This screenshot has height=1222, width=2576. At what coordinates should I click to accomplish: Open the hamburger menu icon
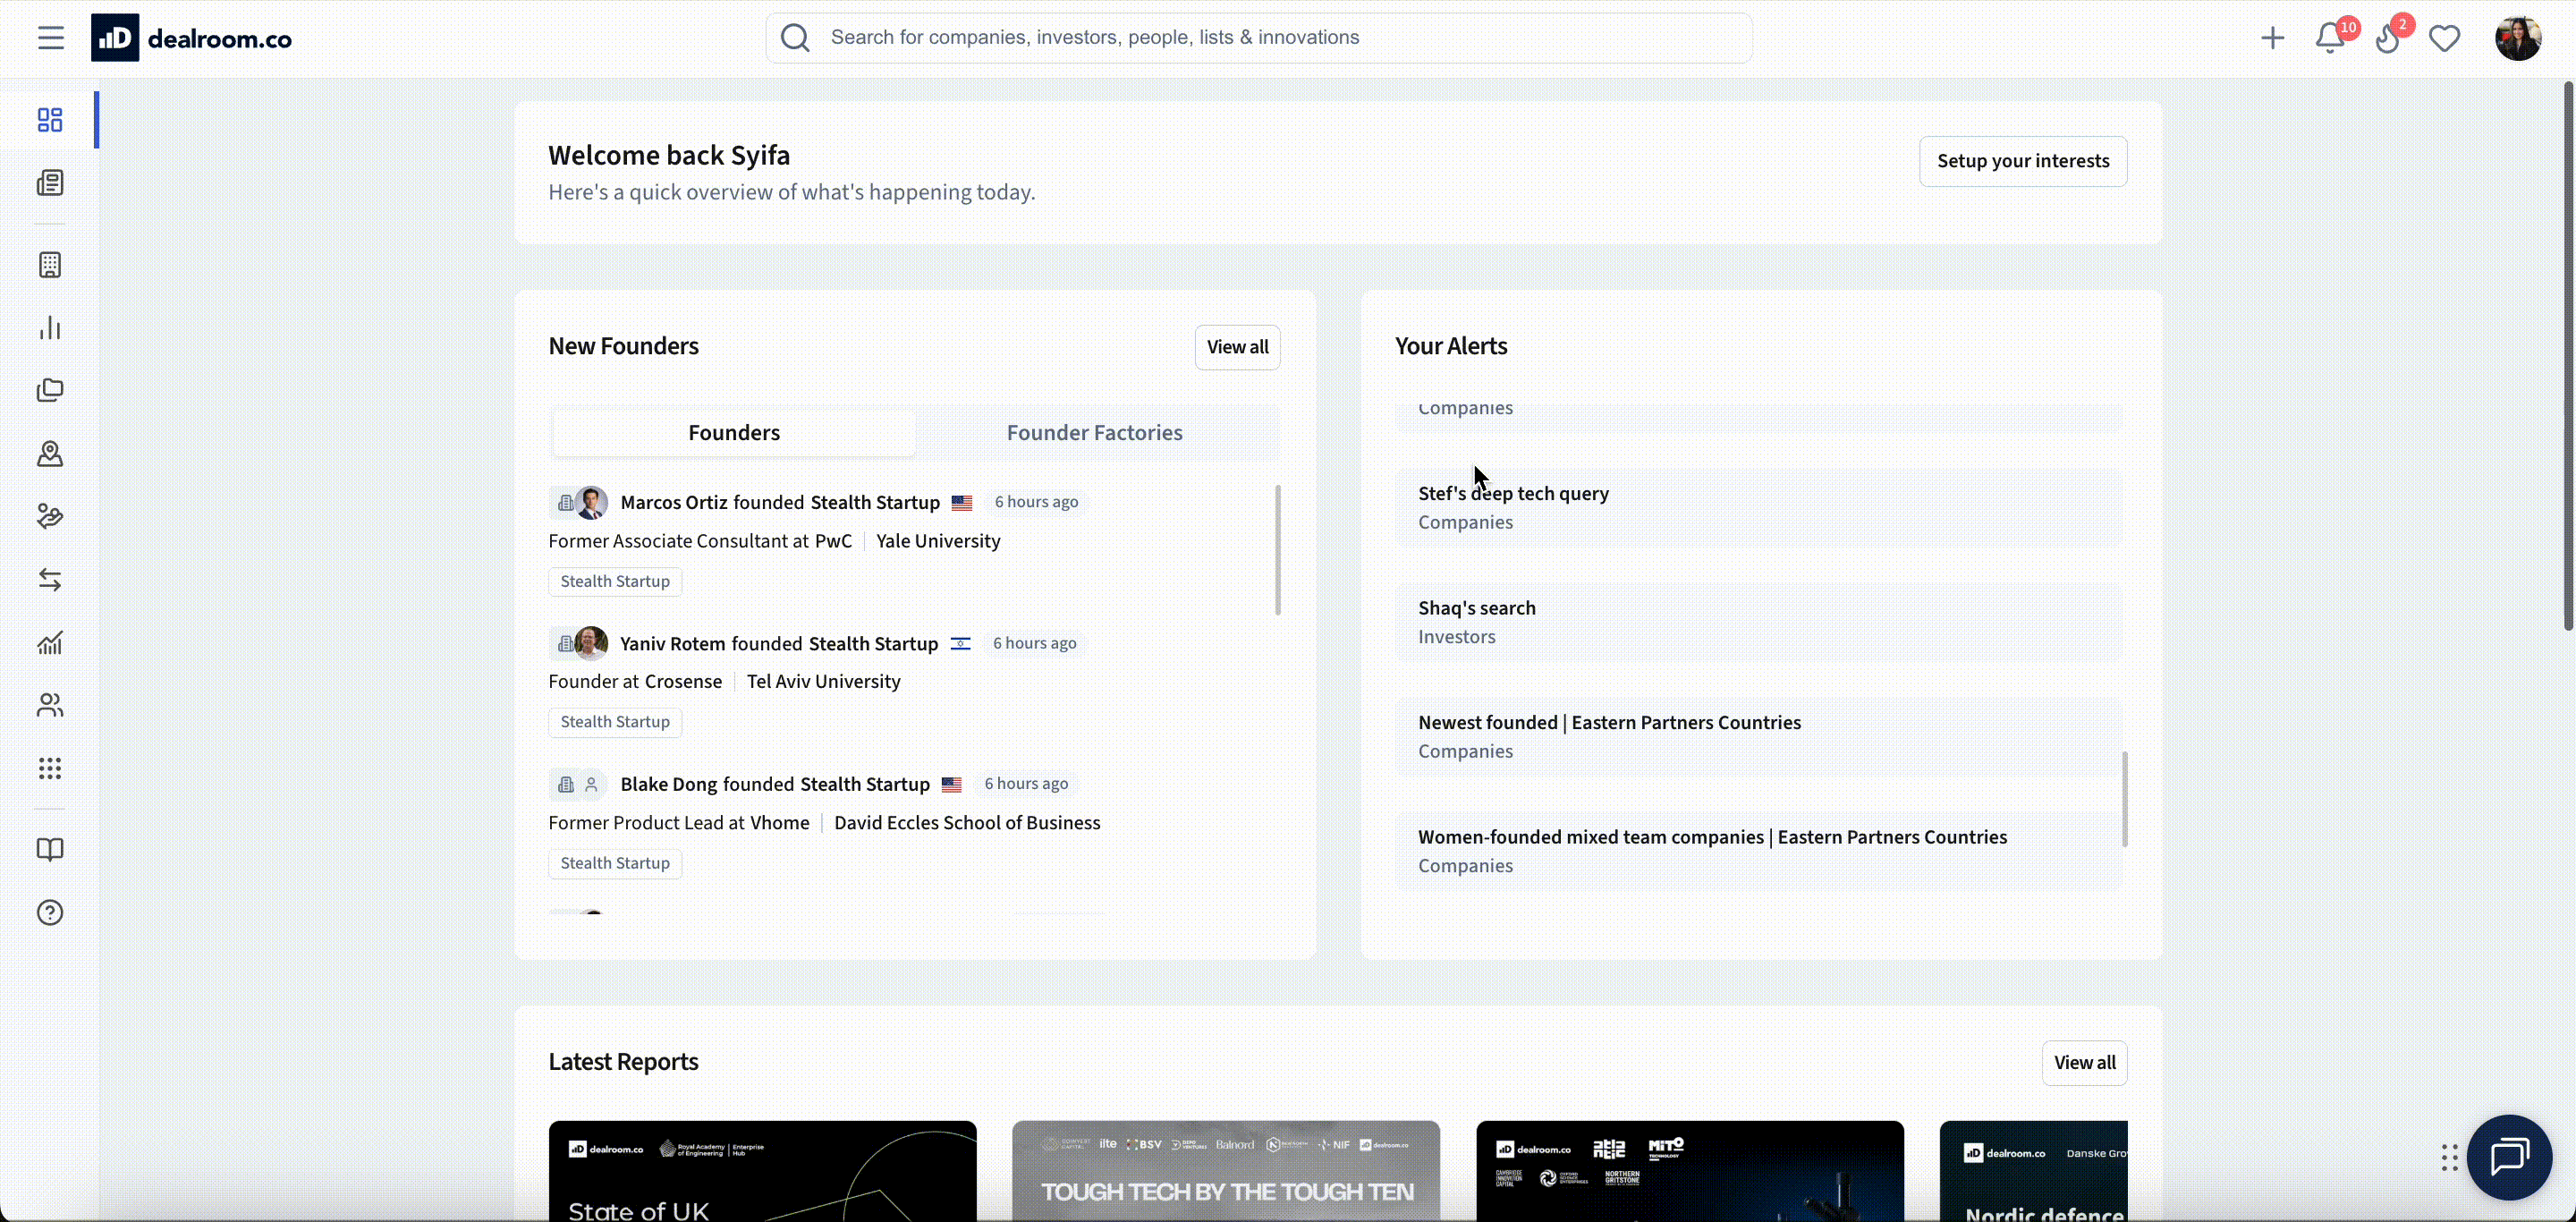50,38
